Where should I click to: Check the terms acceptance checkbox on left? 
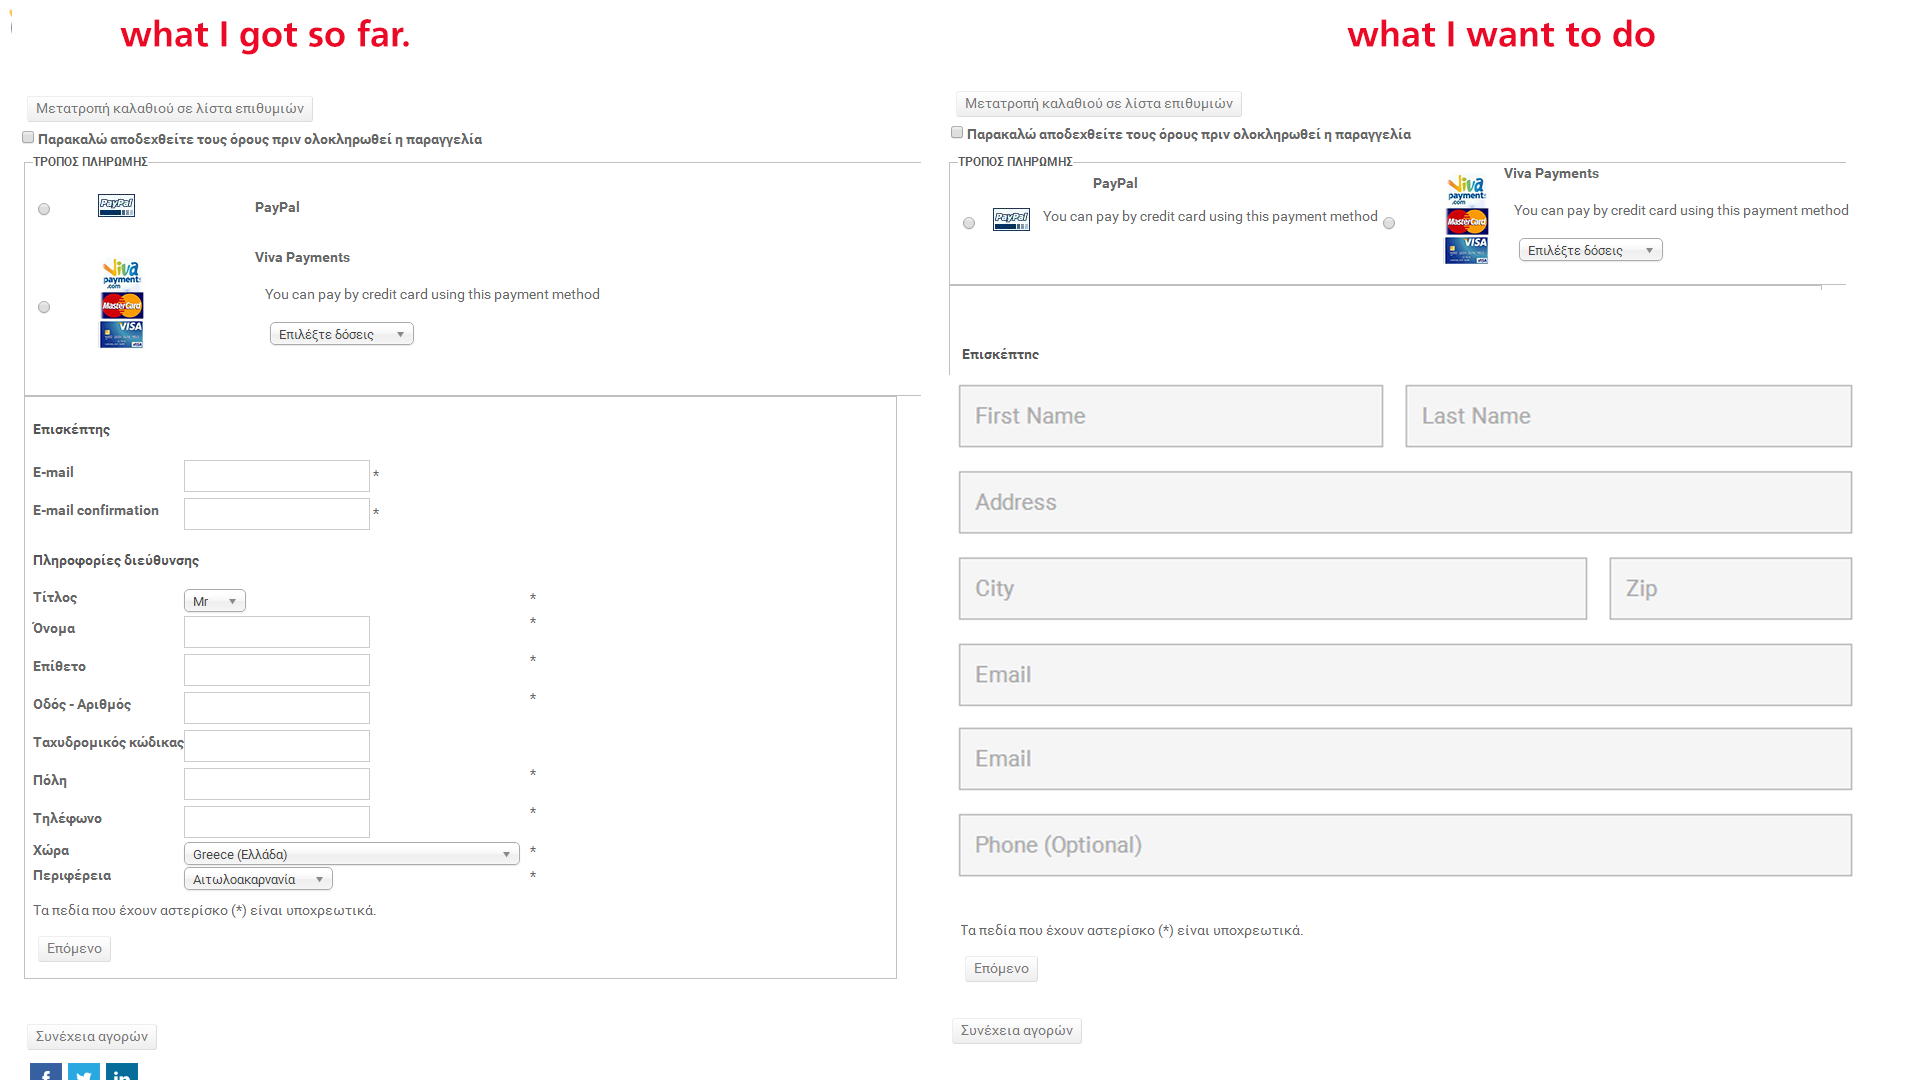click(28, 138)
